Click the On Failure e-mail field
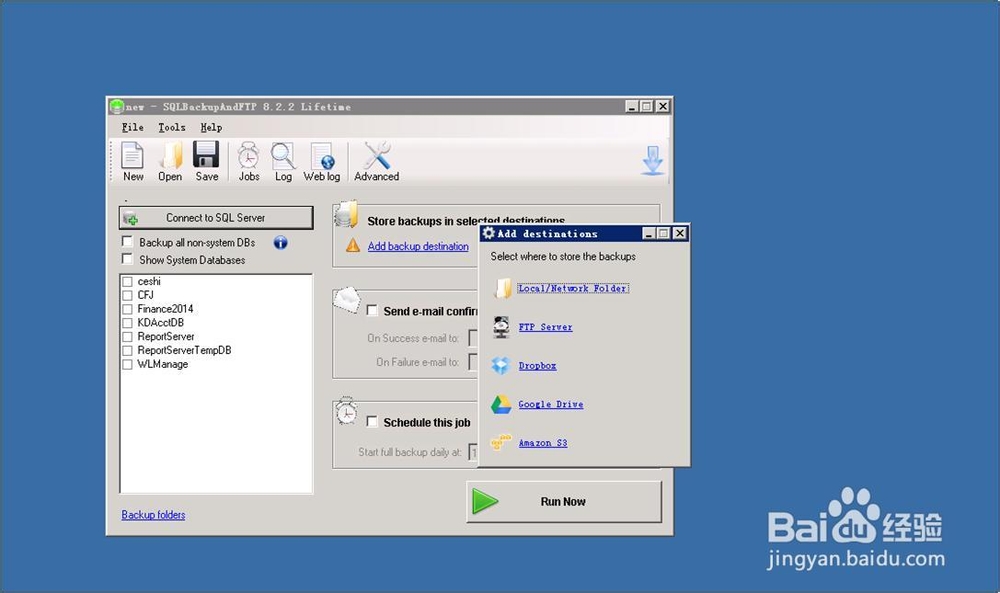The image size is (1000, 593). point(473,362)
